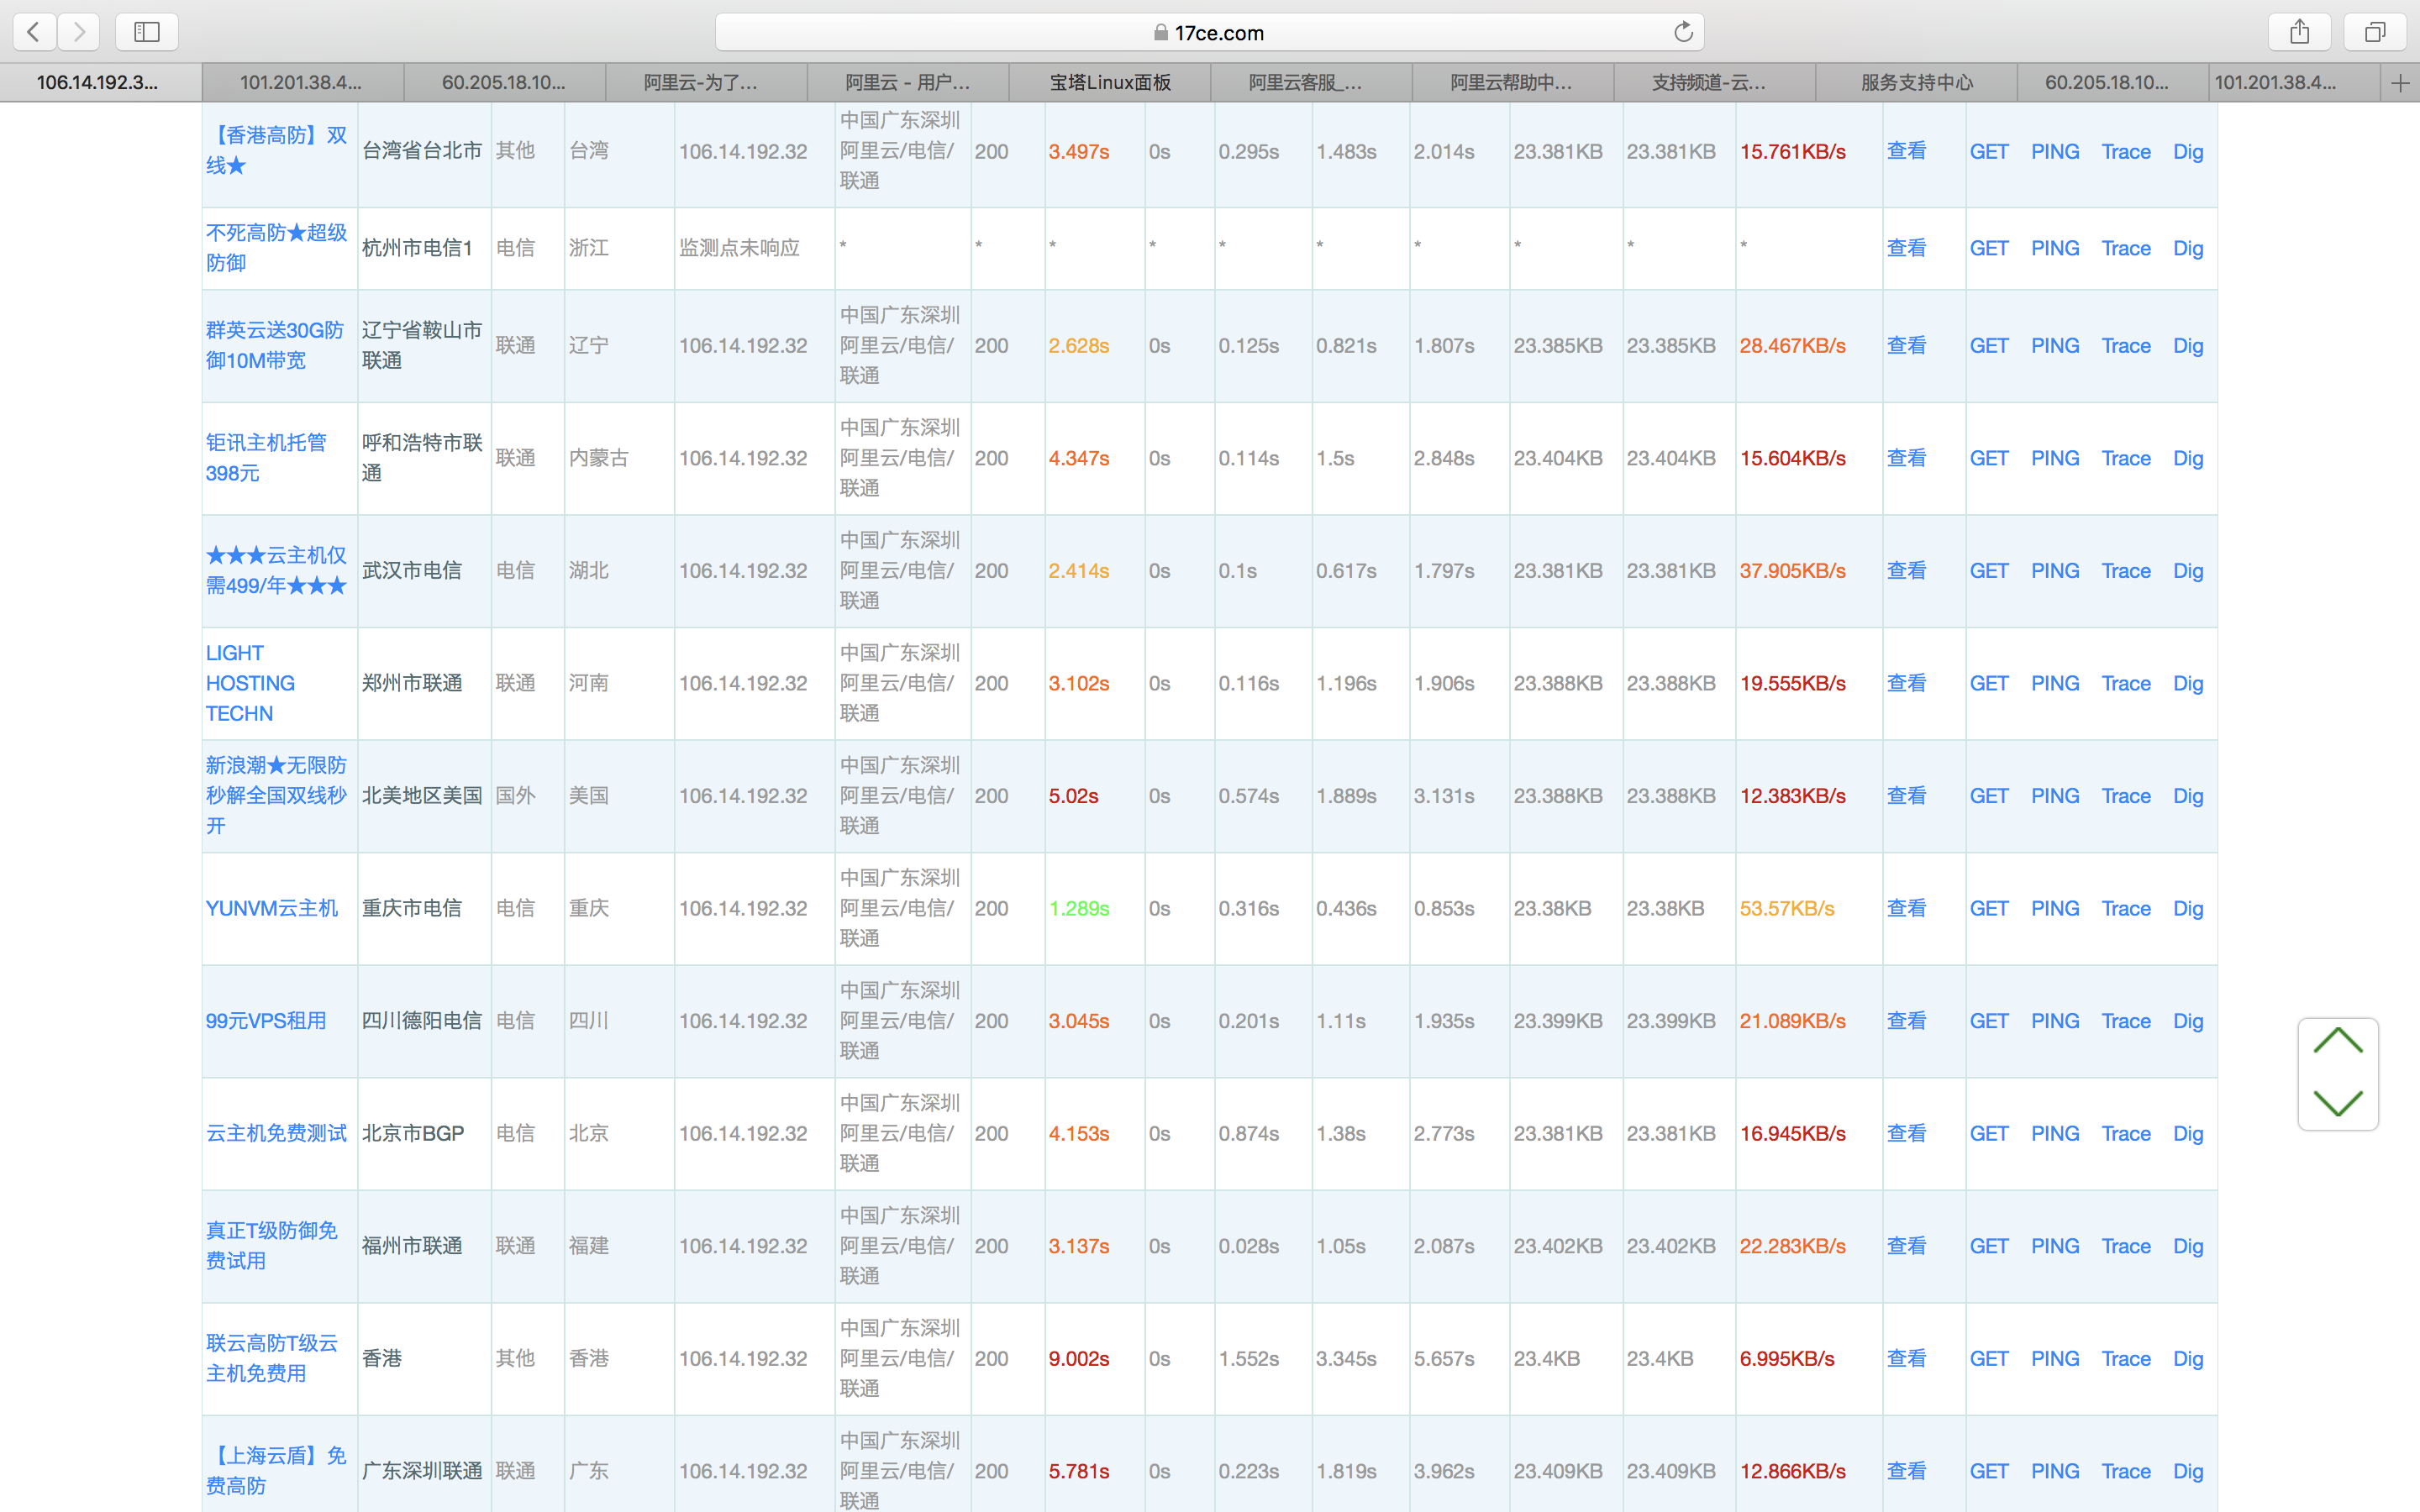Show all tabs overview icon

[2375, 32]
